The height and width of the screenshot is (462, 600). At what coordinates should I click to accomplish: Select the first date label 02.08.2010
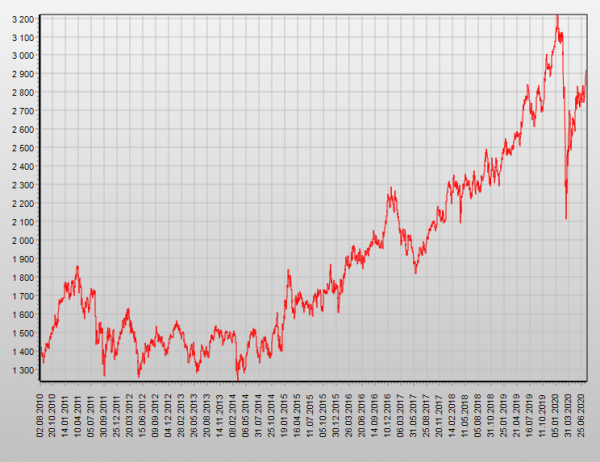[41, 414]
